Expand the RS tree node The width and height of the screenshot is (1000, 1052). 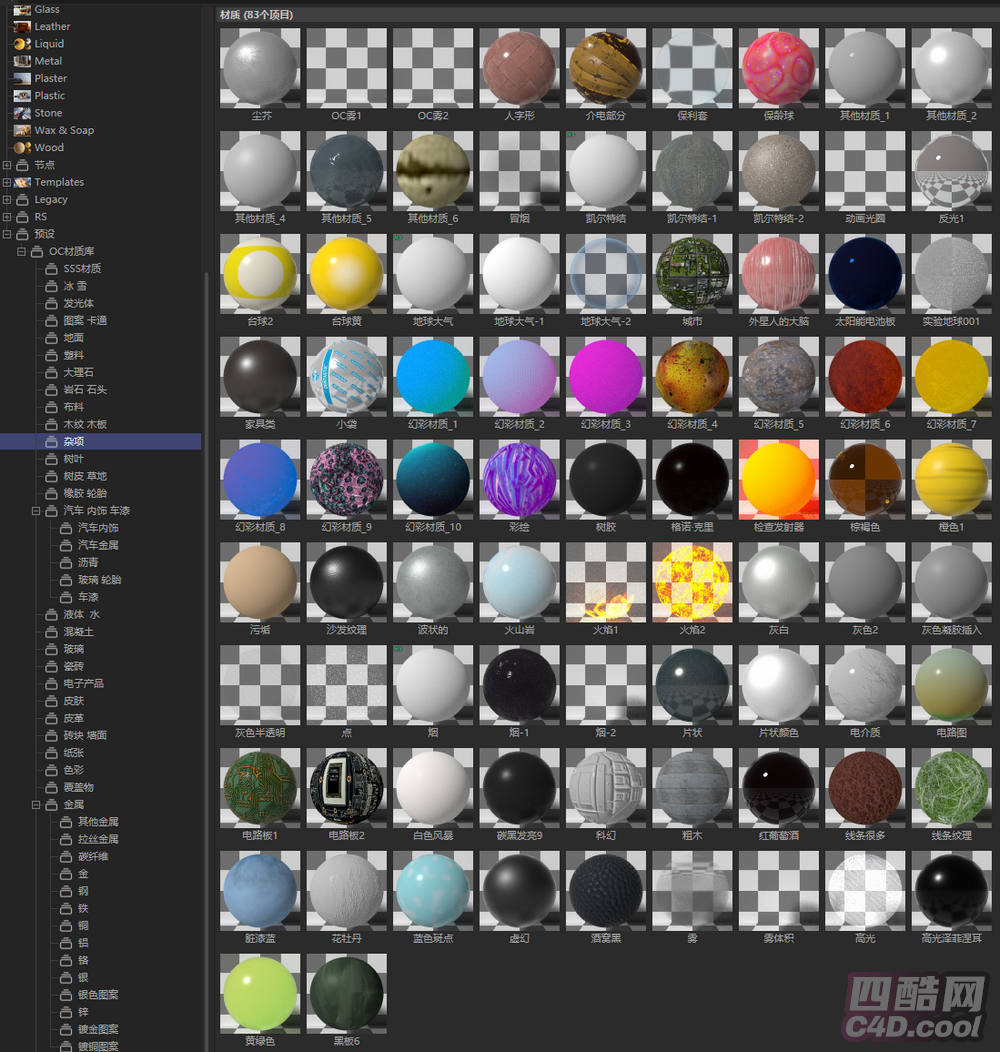coord(8,216)
